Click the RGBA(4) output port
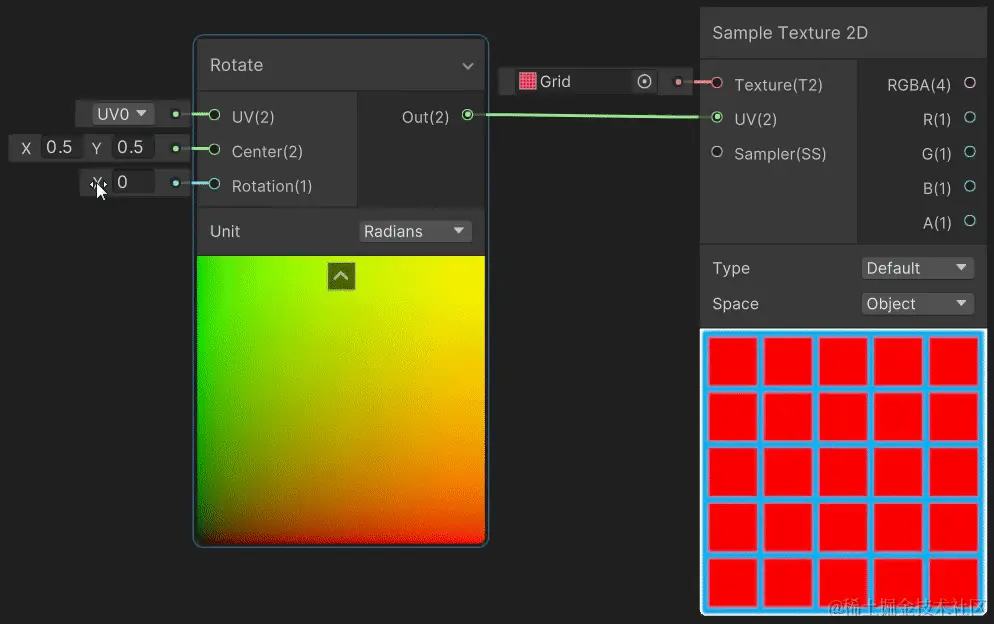The height and width of the screenshot is (624, 994). tap(969, 82)
